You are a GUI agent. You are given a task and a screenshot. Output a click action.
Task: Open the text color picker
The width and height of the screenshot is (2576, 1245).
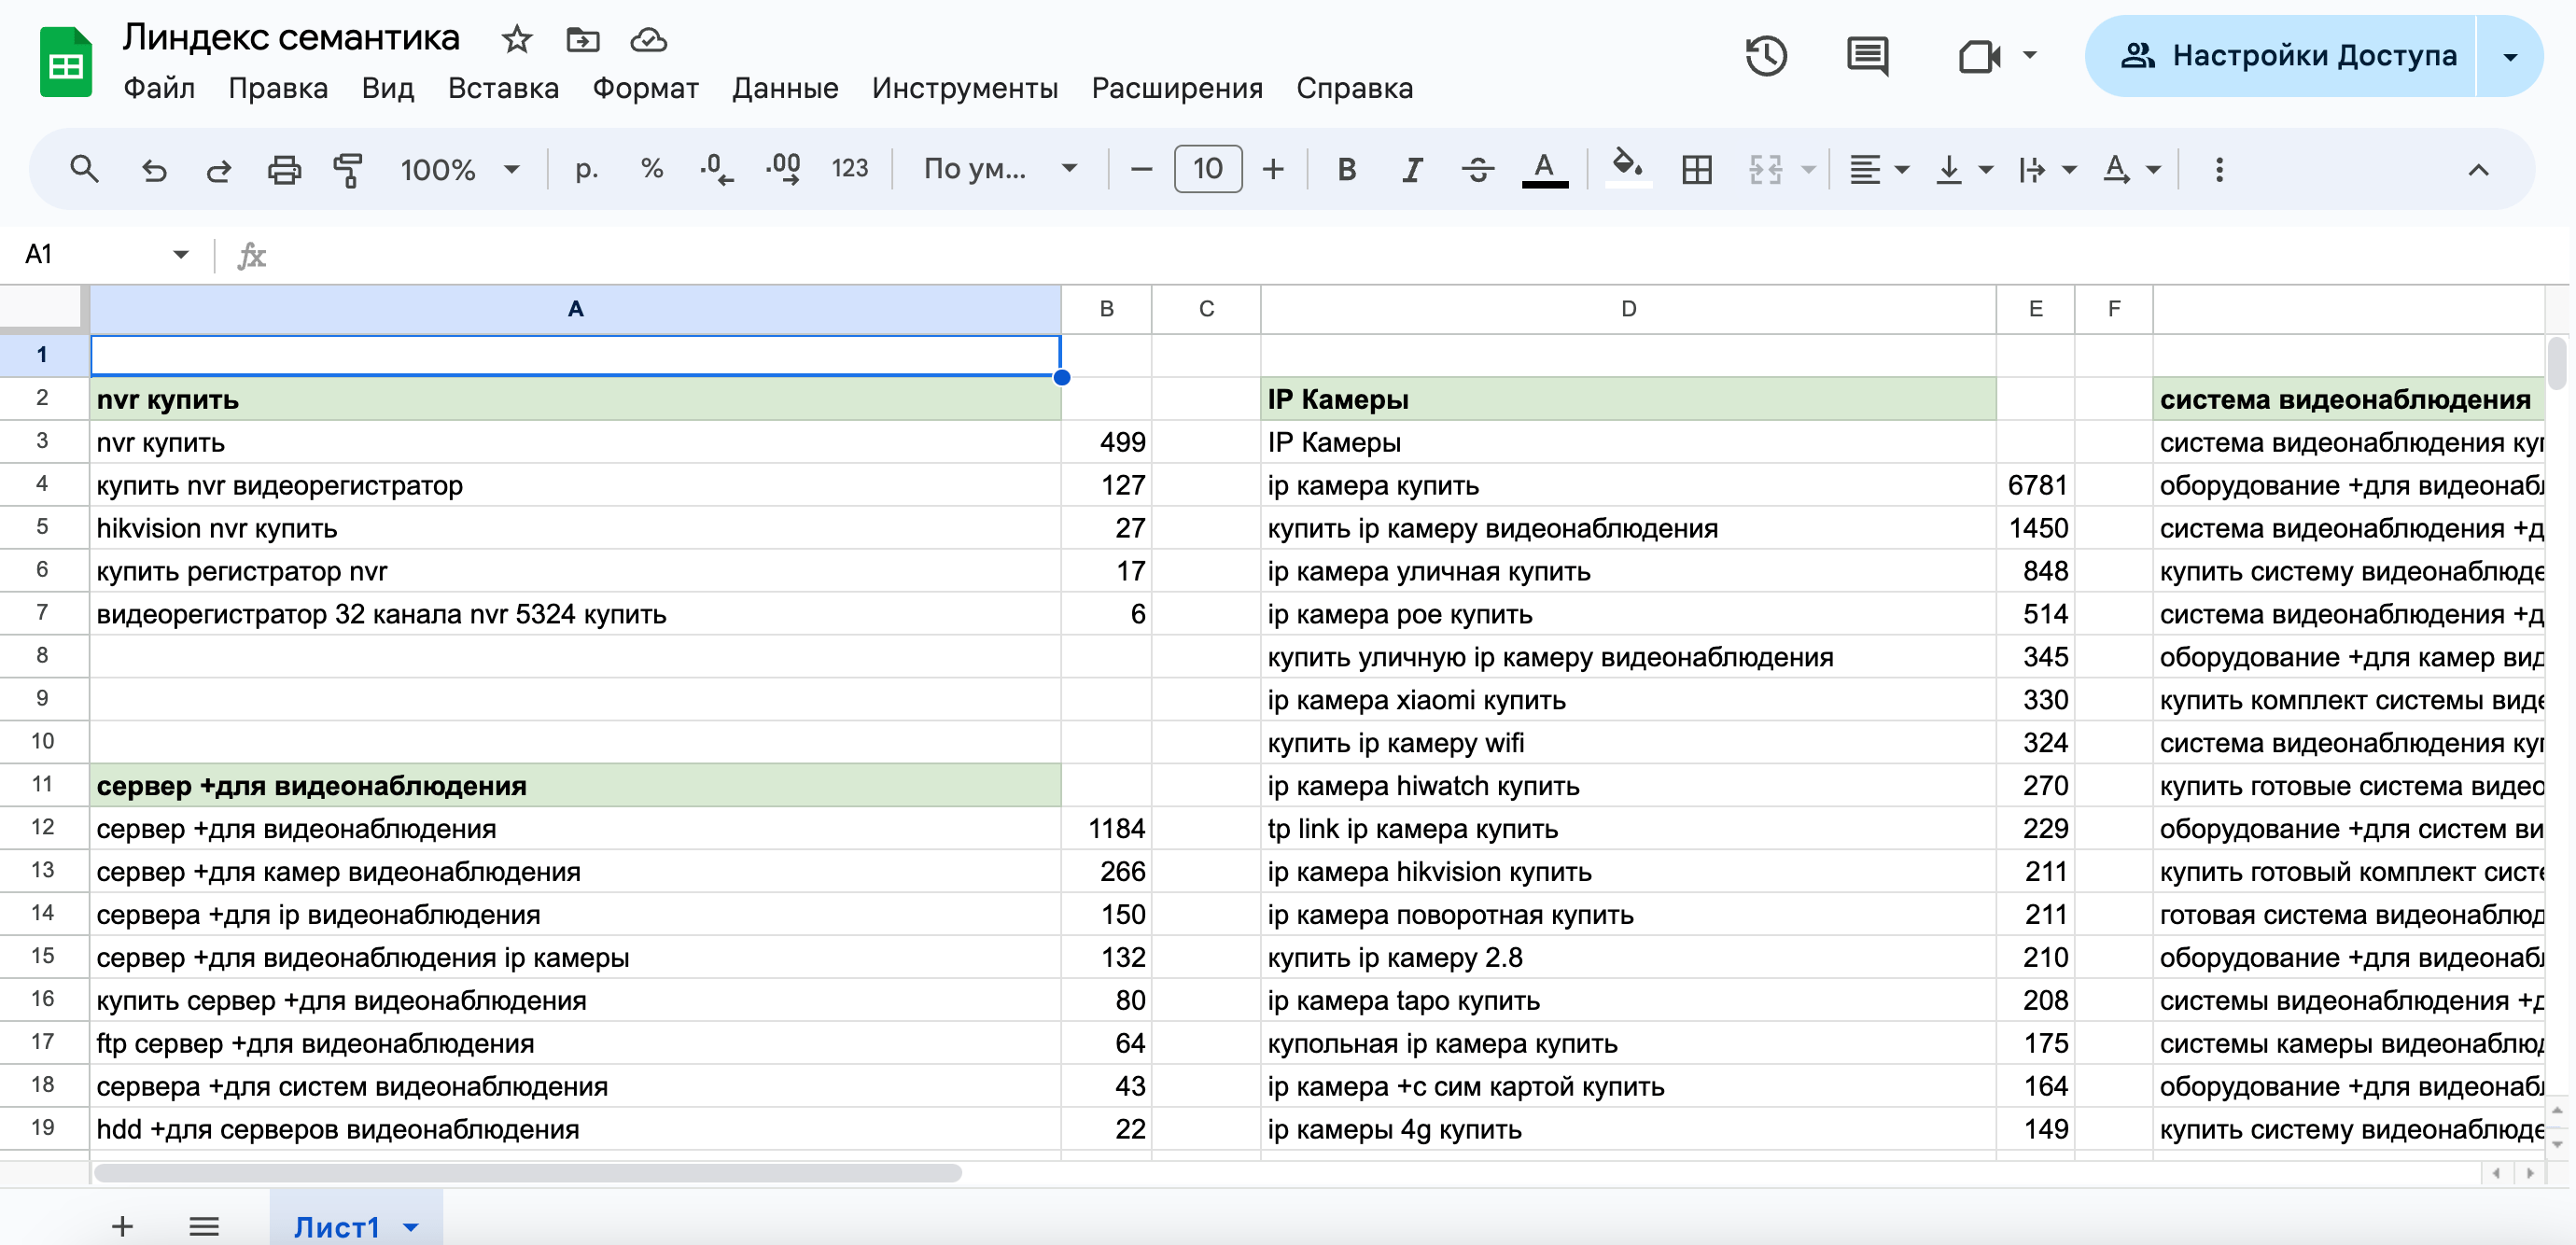(1544, 169)
